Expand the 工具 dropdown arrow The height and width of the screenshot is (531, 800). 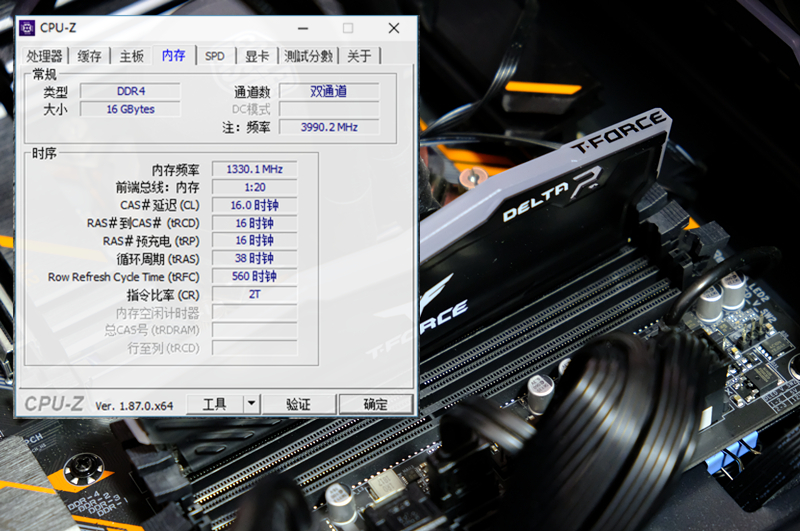(x=252, y=404)
